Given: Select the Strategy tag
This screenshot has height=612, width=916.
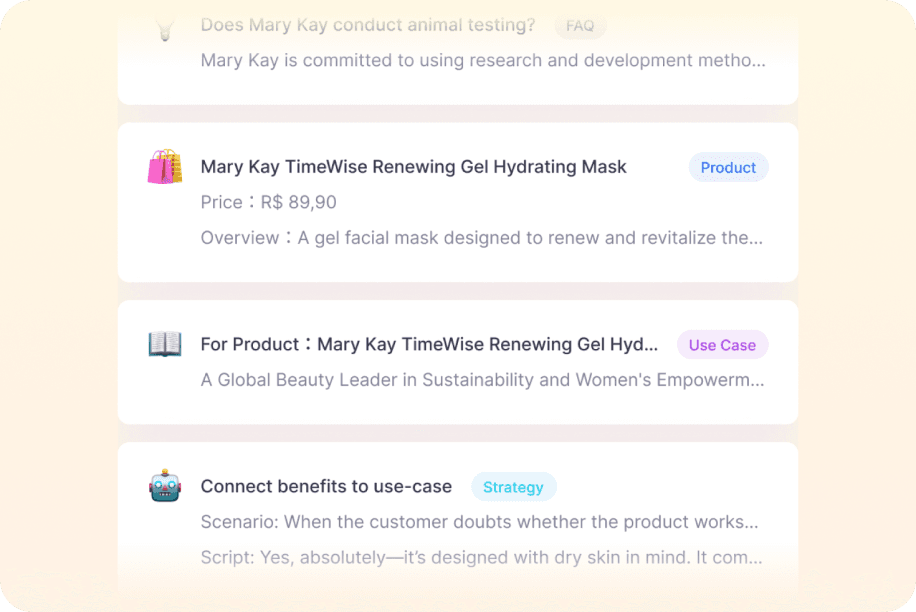Looking at the screenshot, I should 513,487.
